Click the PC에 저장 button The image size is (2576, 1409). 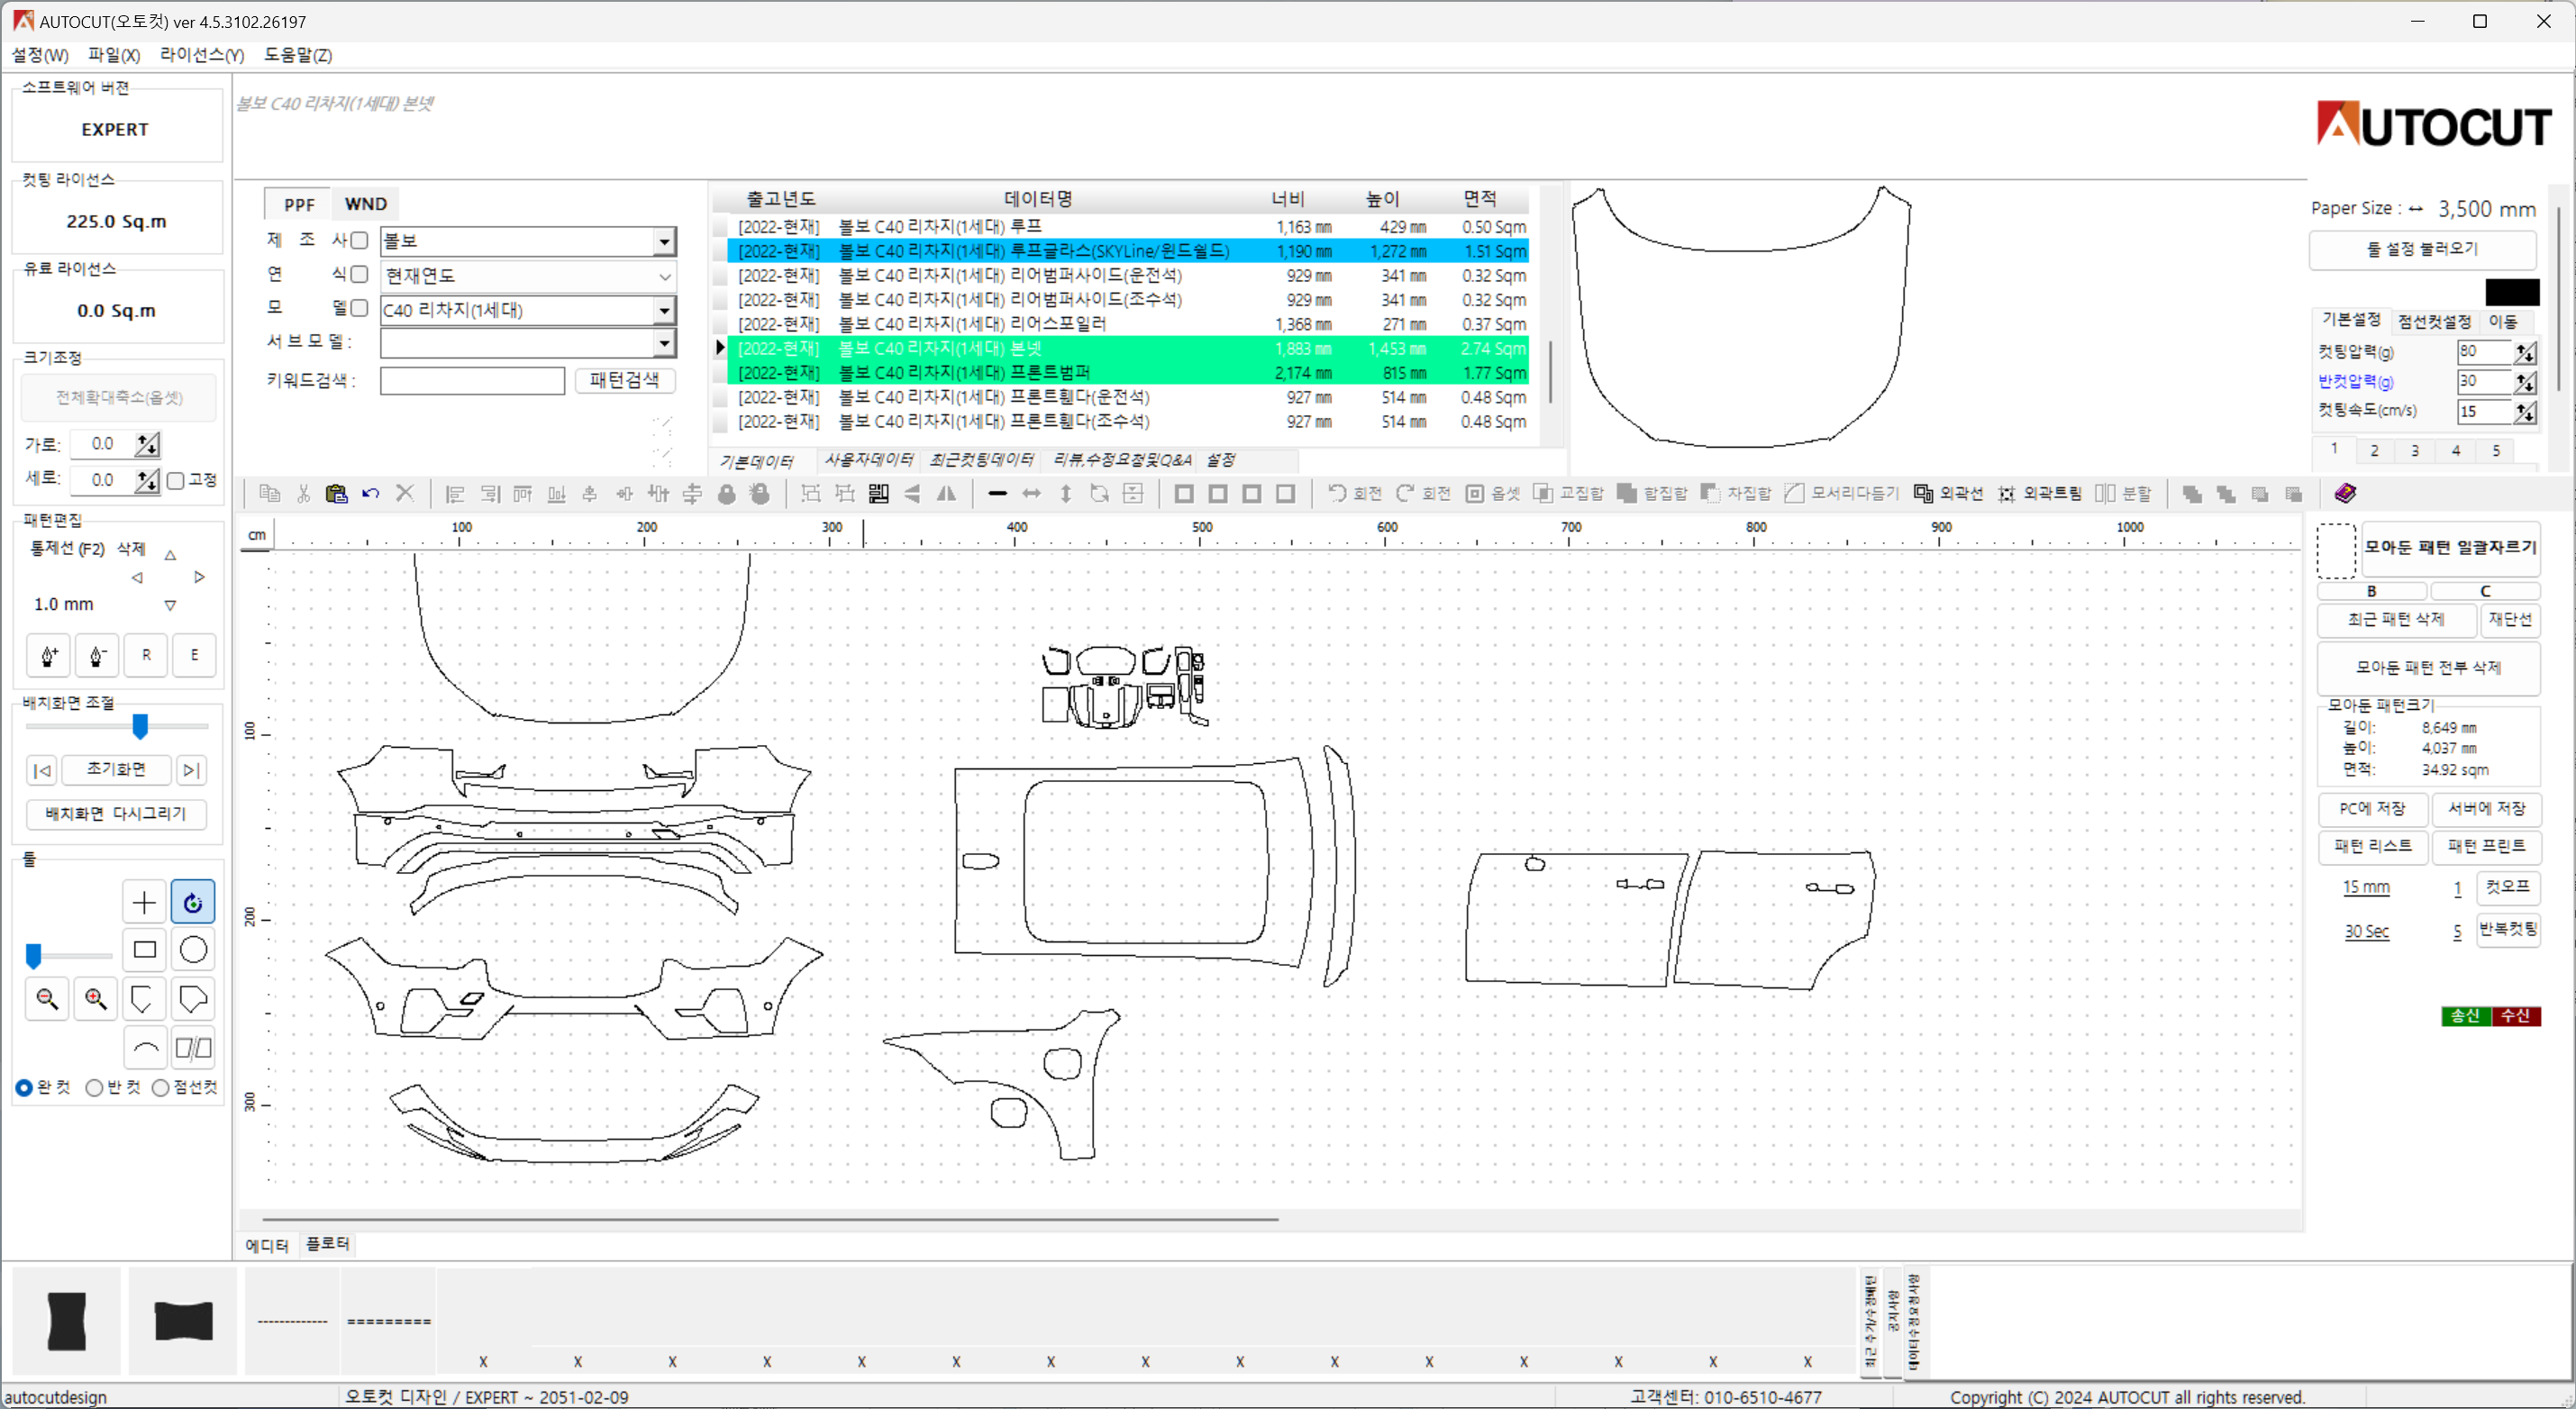pyautogui.click(x=2372, y=808)
